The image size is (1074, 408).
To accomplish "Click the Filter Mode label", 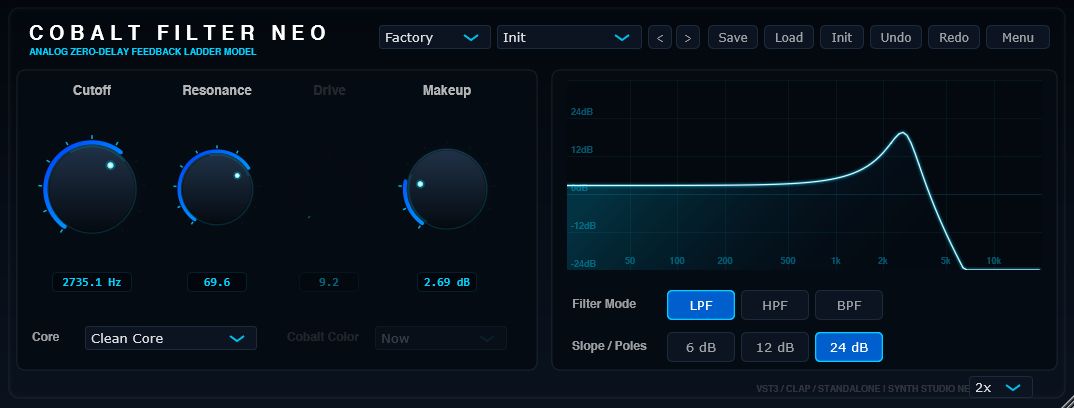I will click(x=604, y=304).
